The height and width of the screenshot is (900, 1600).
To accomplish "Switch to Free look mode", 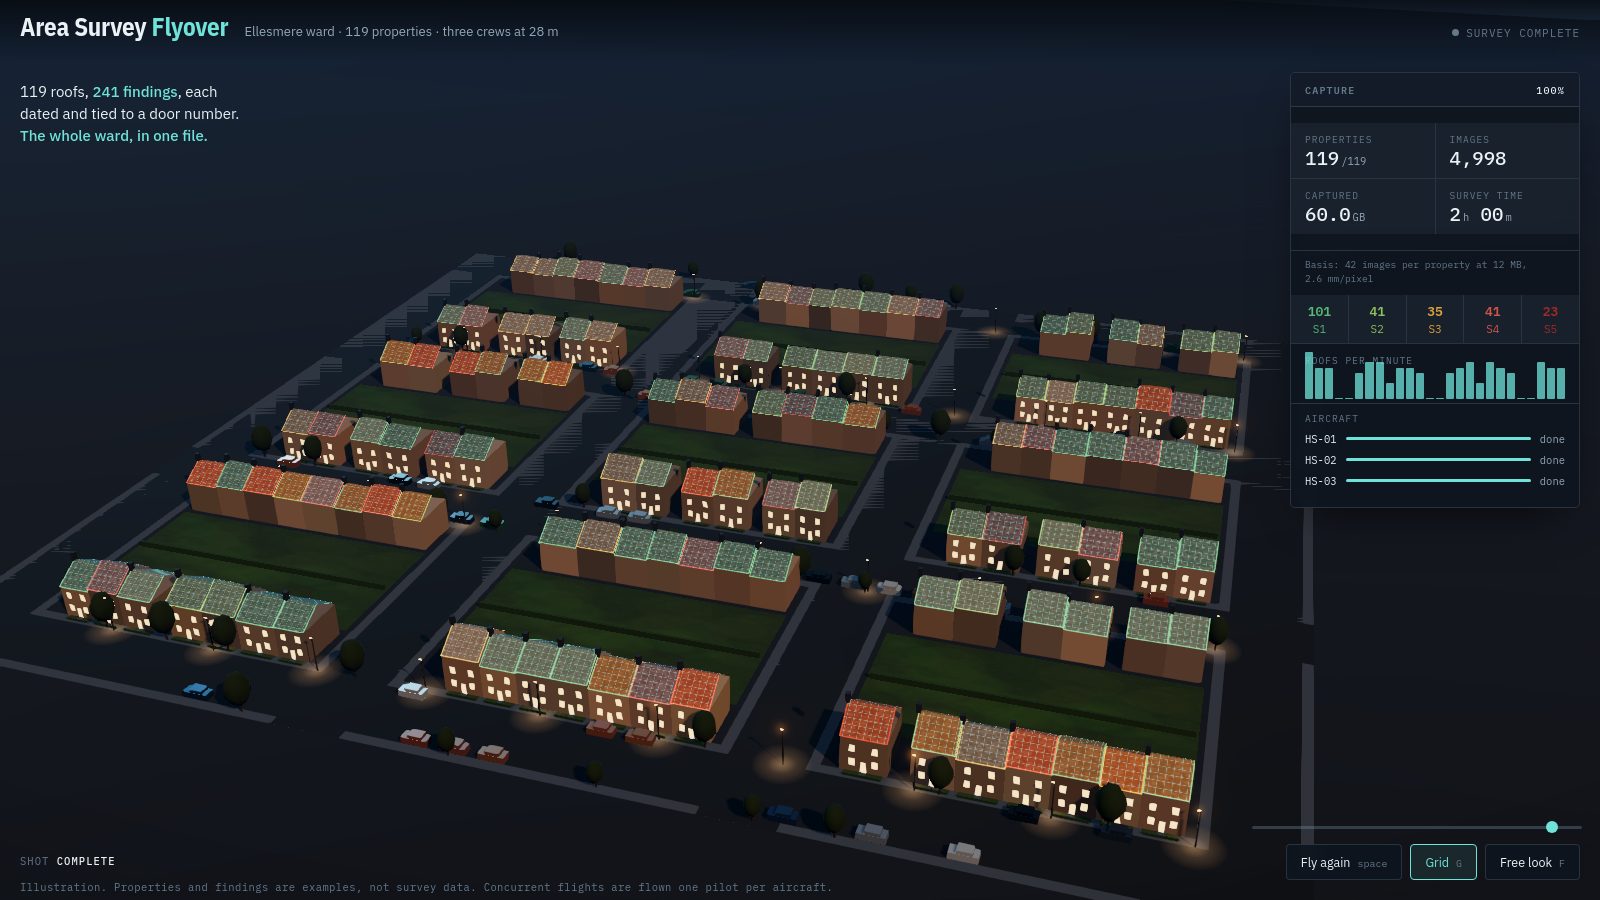I will coord(1532,862).
